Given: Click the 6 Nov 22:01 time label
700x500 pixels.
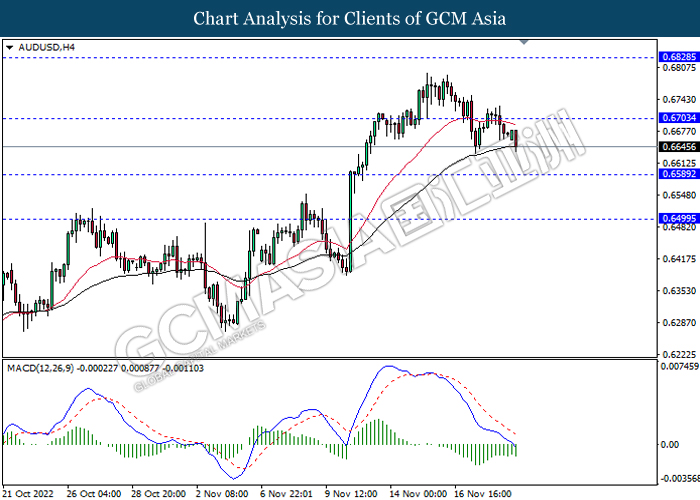Looking at the screenshot, I should pyautogui.click(x=287, y=493).
